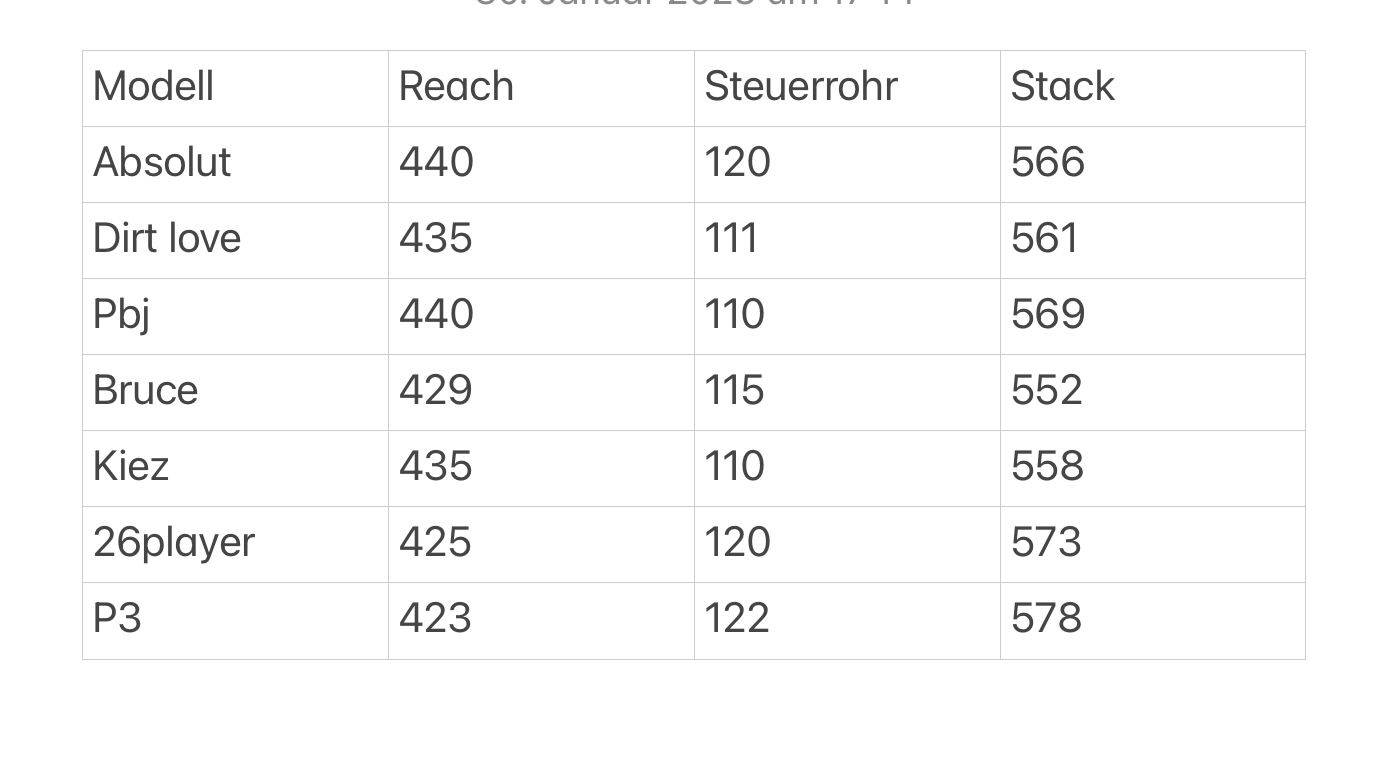The image size is (1382, 780).
Task: Click Reach value 429 for Bruce
Action: click(436, 391)
